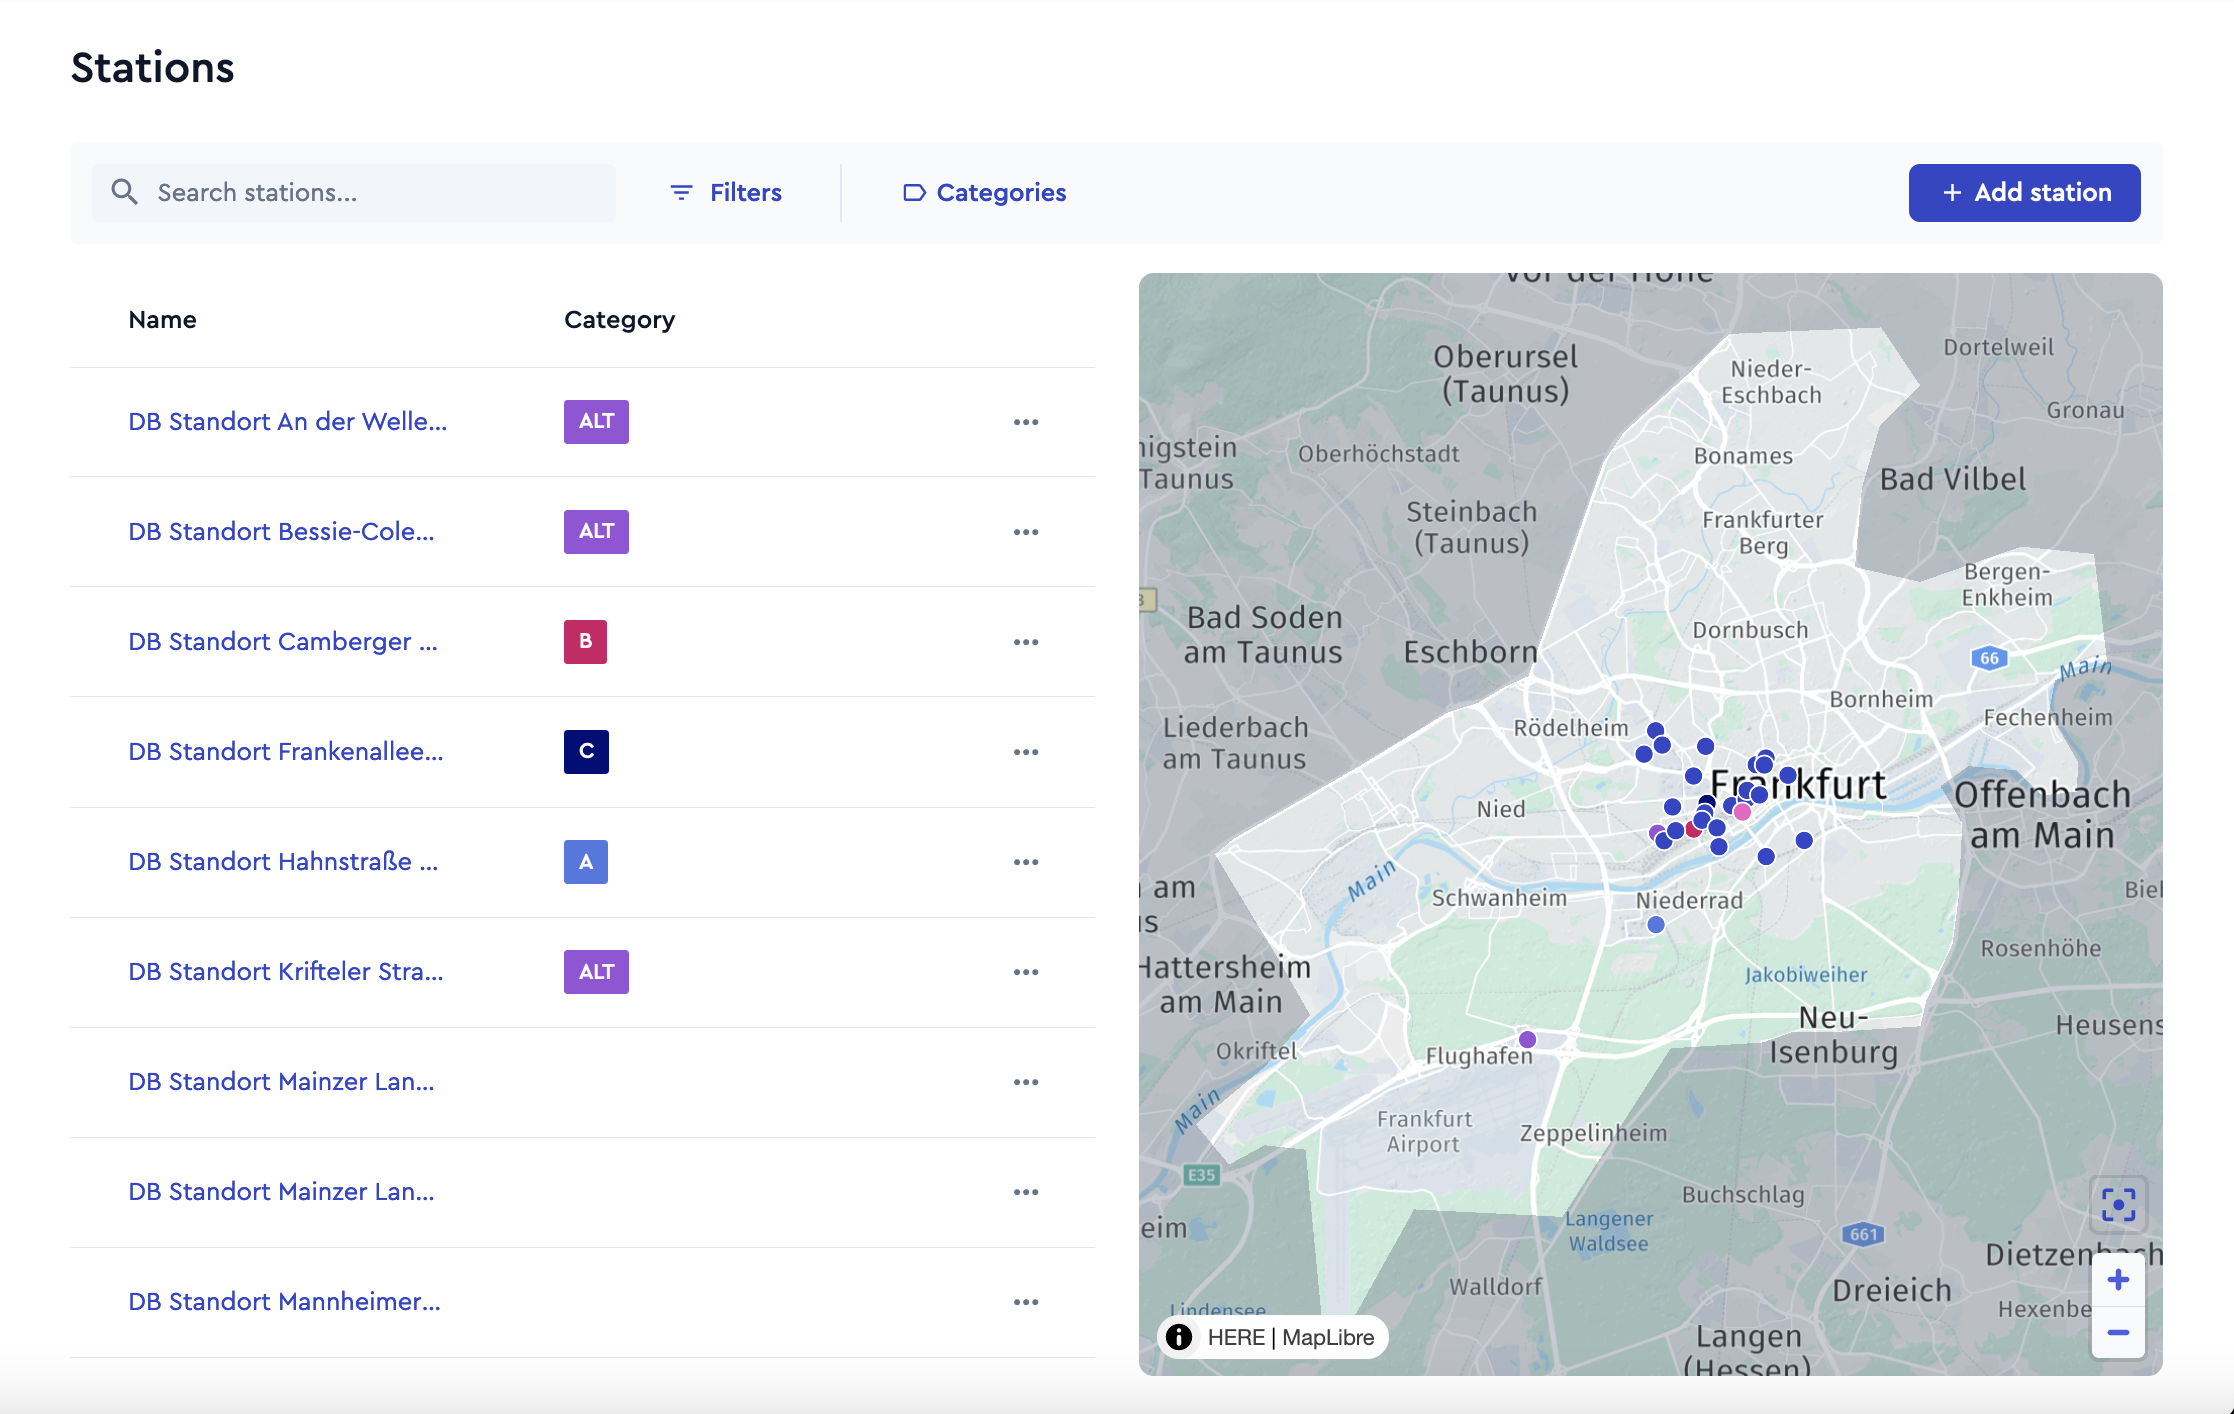The image size is (2234, 1414).
Task: Recenter map using the focus icon
Action: coord(2118,1205)
